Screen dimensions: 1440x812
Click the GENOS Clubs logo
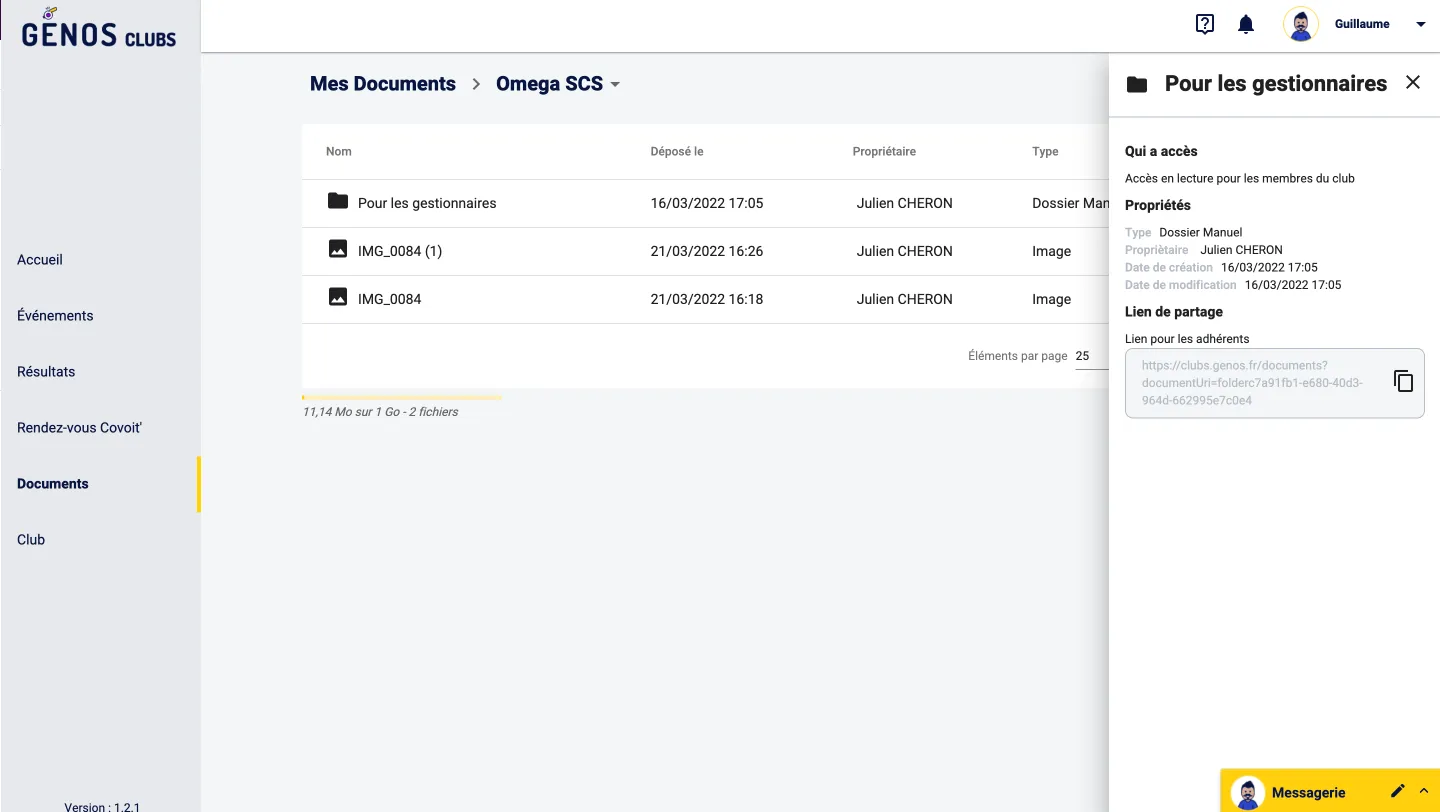pyautogui.click(x=98, y=30)
